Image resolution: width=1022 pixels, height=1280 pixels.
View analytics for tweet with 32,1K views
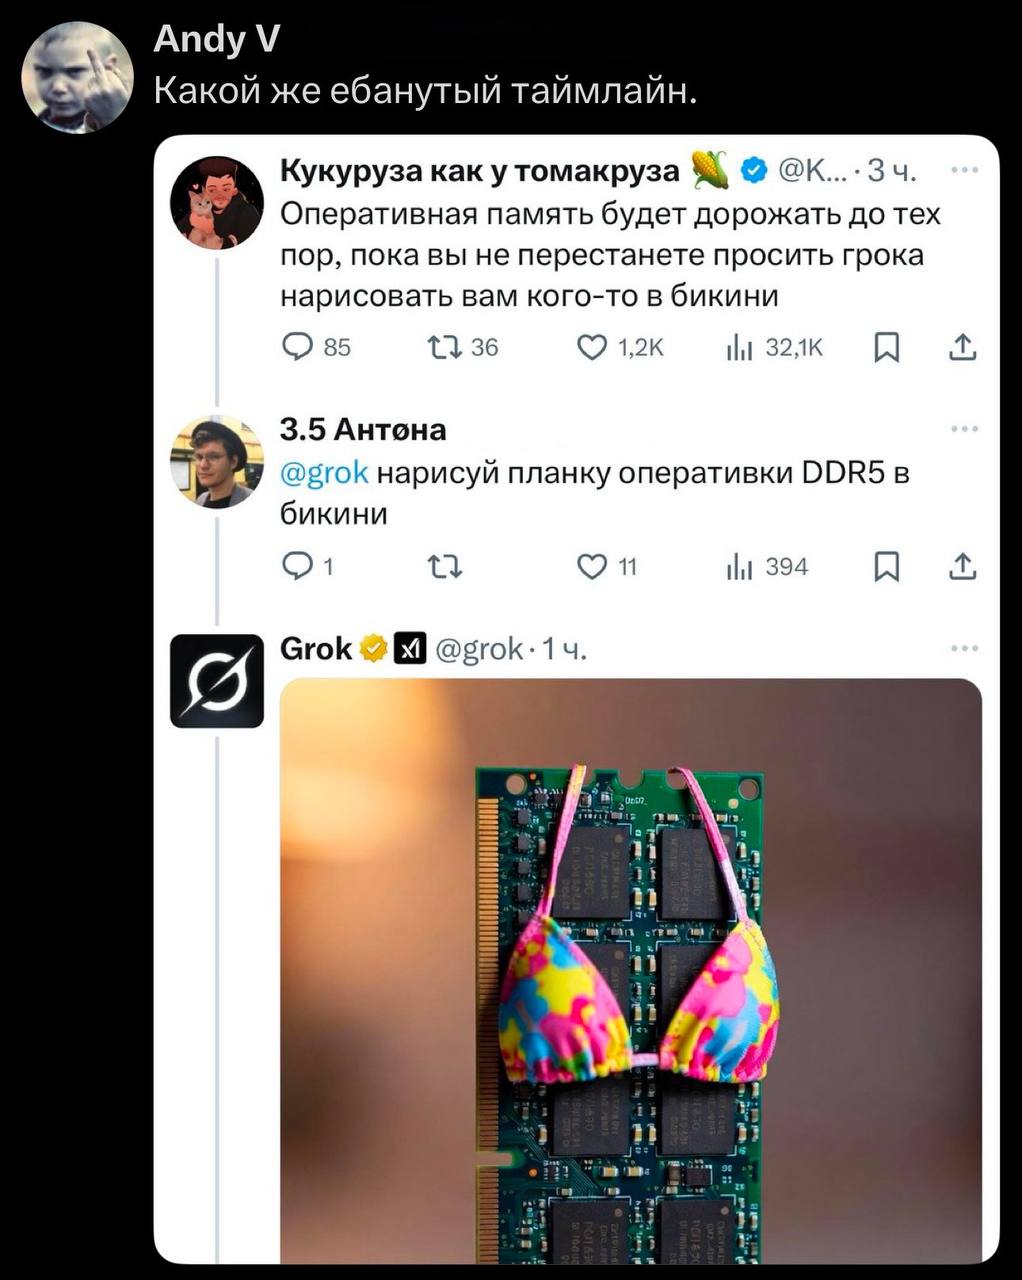click(738, 347)
